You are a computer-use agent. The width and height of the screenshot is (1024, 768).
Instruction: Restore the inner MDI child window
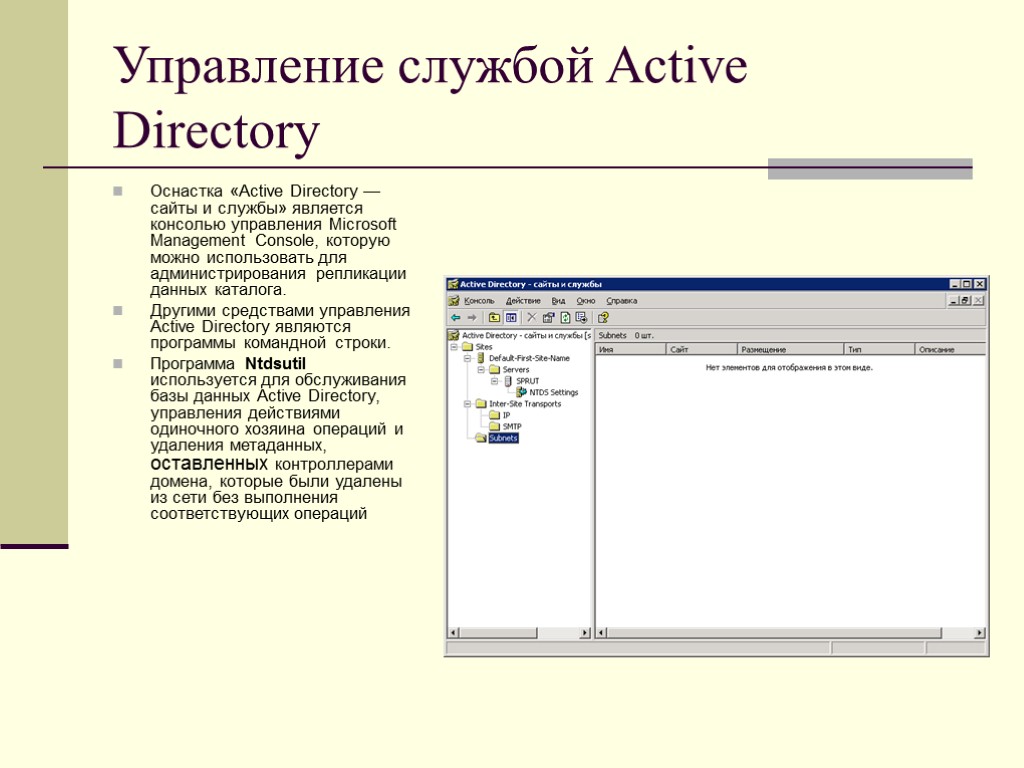point(965,300)
